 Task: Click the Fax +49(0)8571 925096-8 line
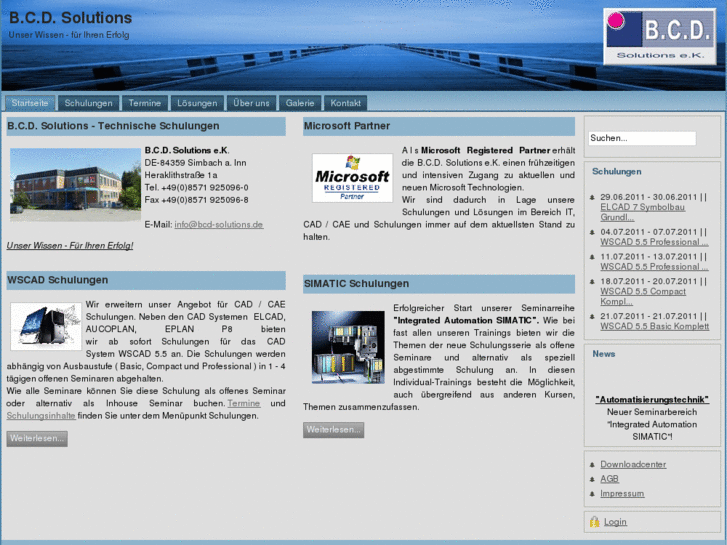(x=197, y=200)
